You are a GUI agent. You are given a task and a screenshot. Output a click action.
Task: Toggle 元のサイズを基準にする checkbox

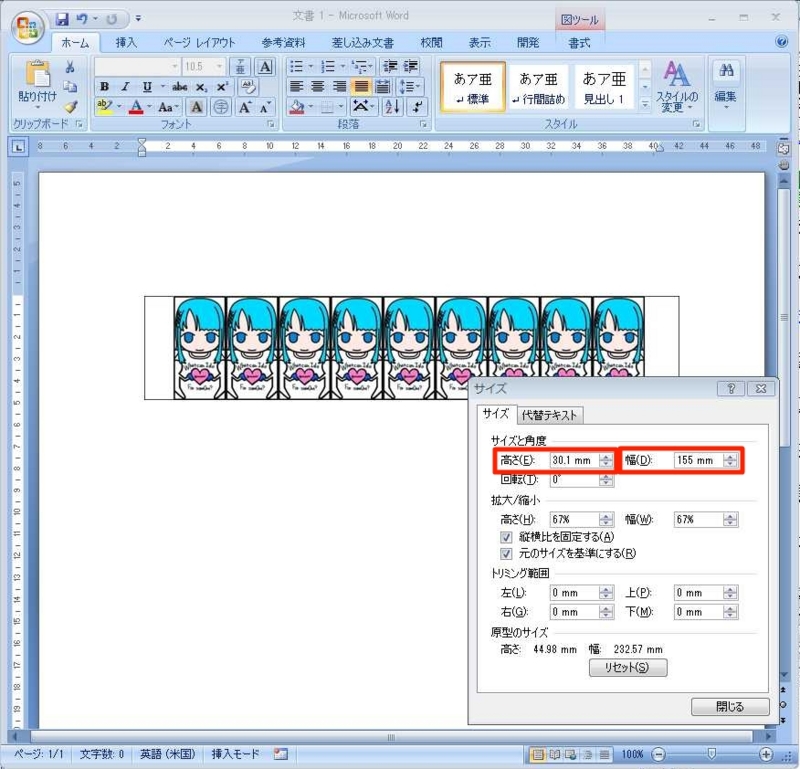coord(506,554)
